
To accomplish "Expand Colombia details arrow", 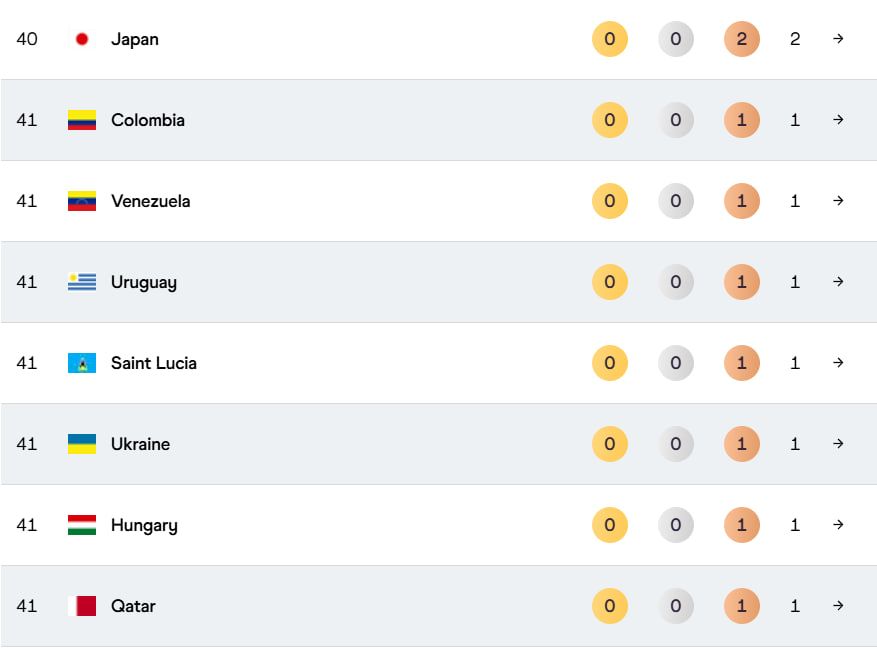I will [x=838, y=120].
